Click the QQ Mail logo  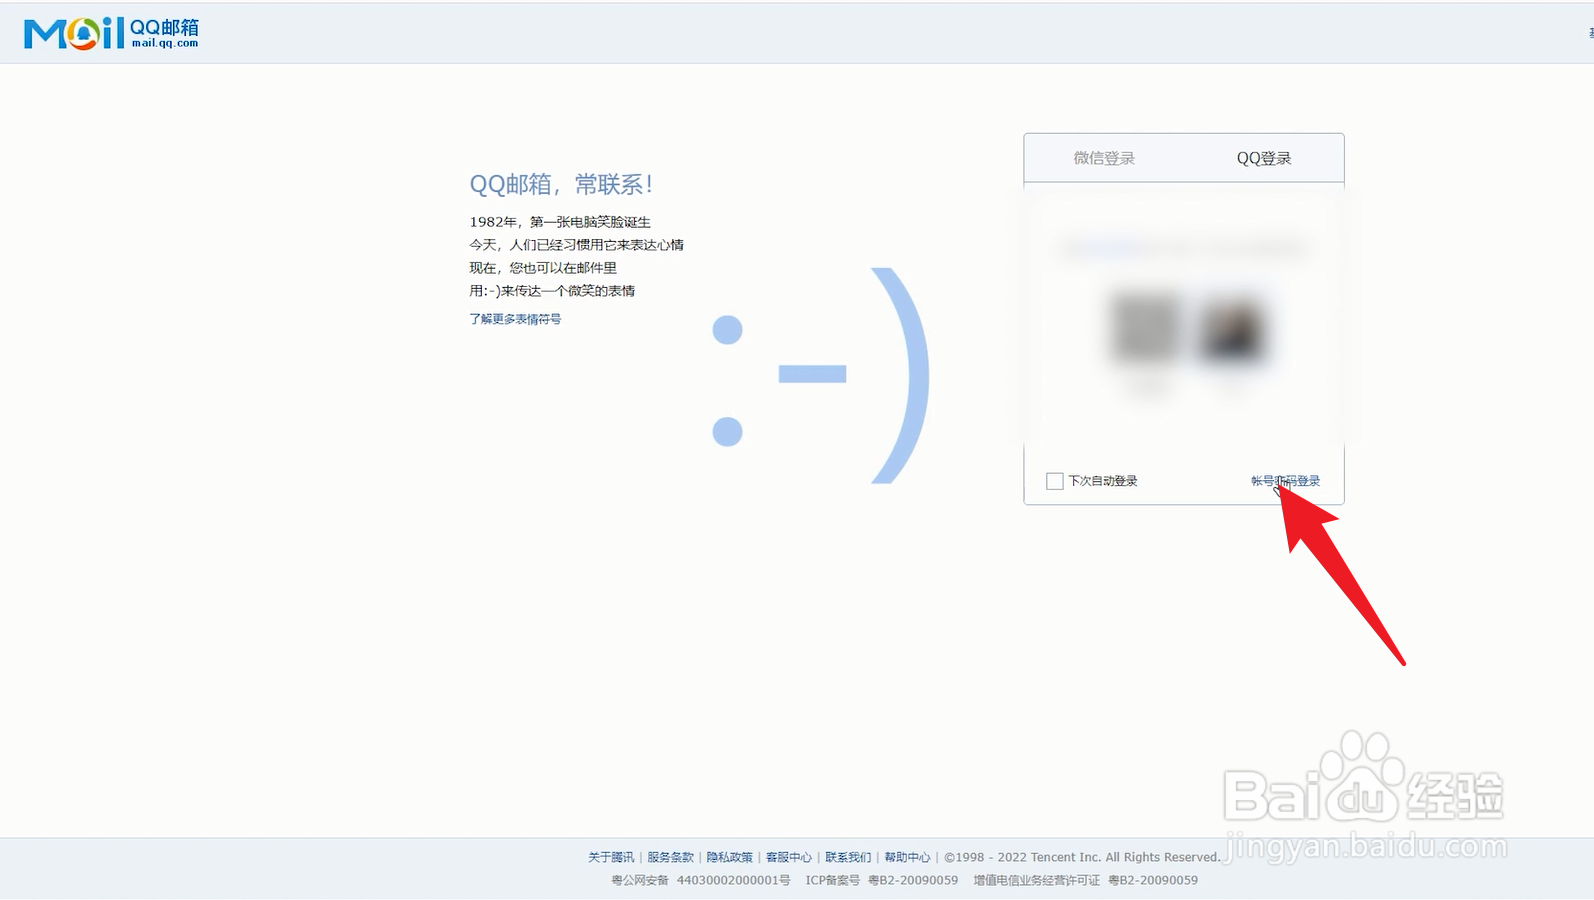coord(111,33)
